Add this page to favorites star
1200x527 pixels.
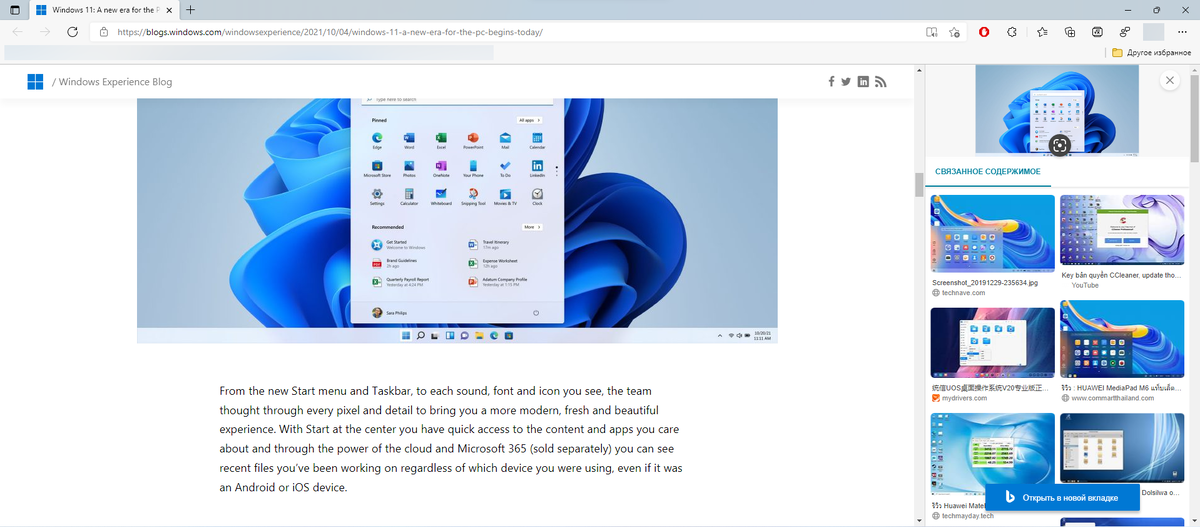pyautogui.click(x=955, y=32)
